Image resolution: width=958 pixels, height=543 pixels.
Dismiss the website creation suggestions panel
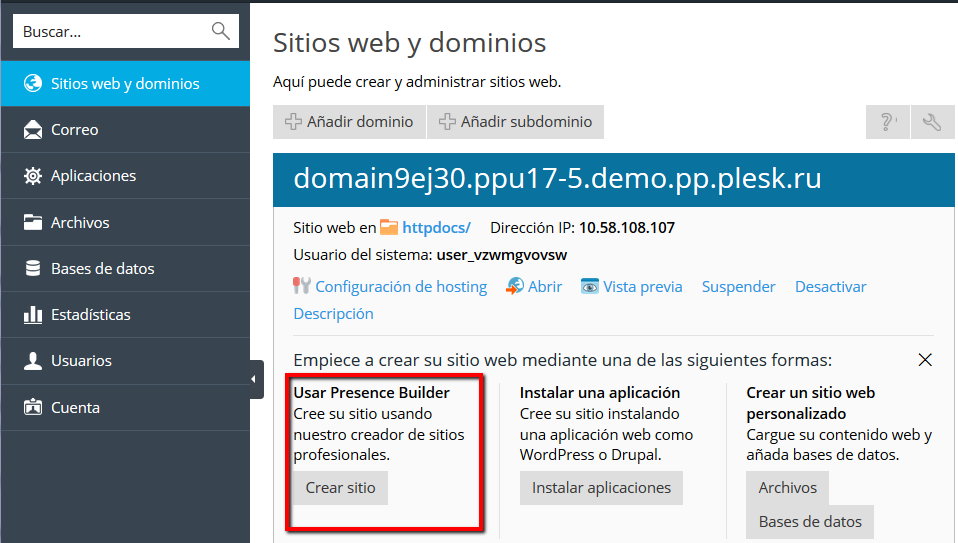point(925,360)
